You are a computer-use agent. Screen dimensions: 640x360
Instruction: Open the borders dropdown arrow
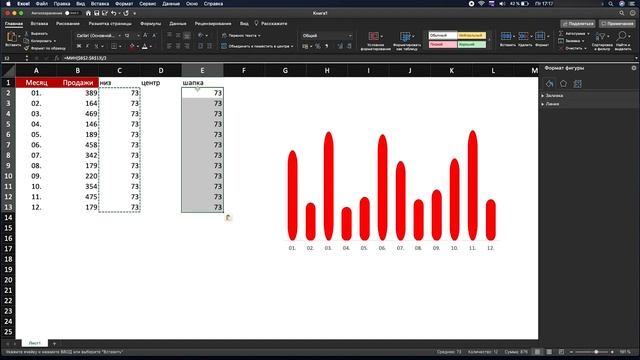click(x=120, y=47)
